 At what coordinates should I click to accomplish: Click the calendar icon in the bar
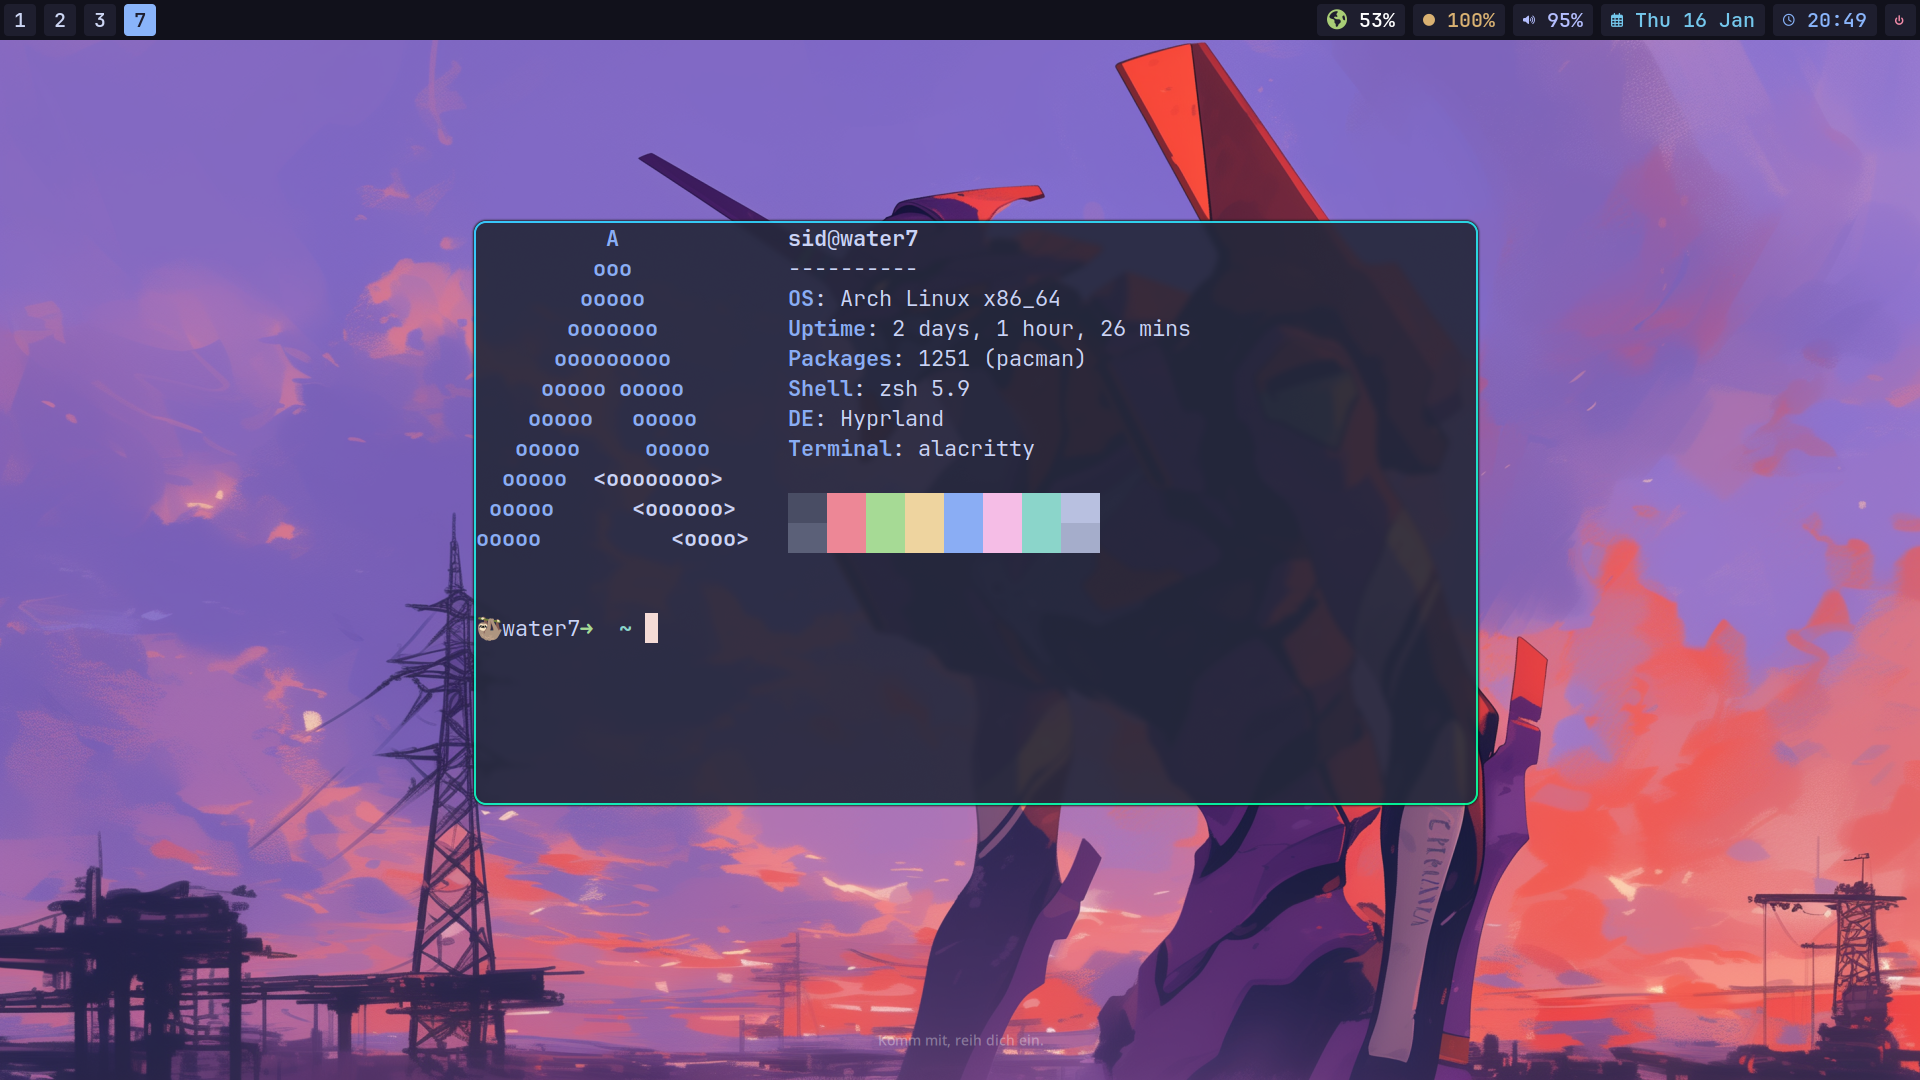[x=1617, y=20]
